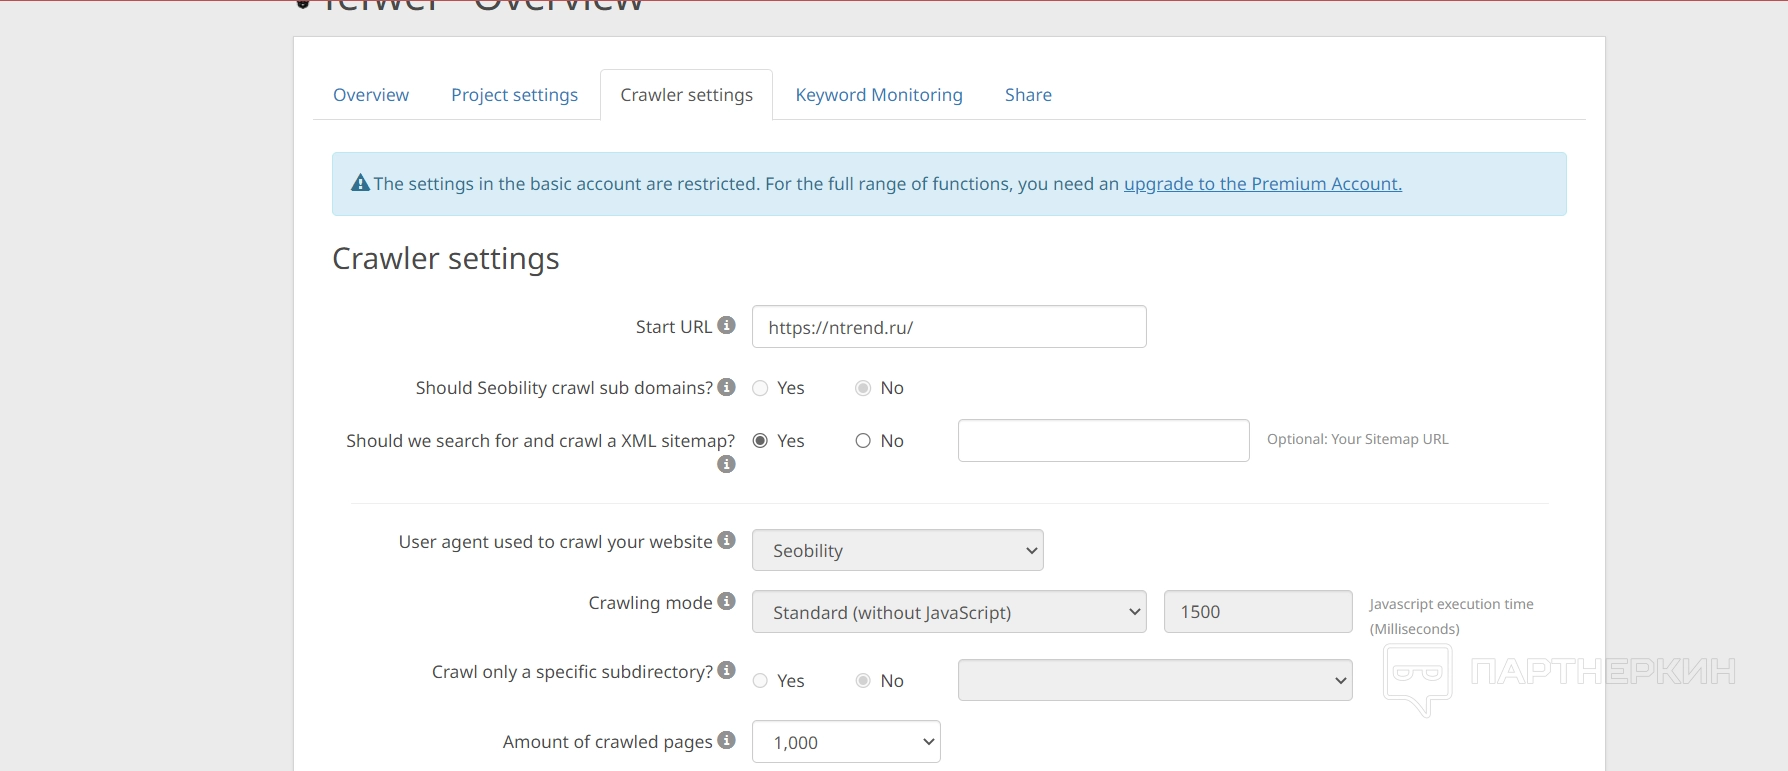The height and width of the screenshot is (771, 1788).
Task: Expand the Amount of crawled pages dropdown
Action: coord(846,742)
